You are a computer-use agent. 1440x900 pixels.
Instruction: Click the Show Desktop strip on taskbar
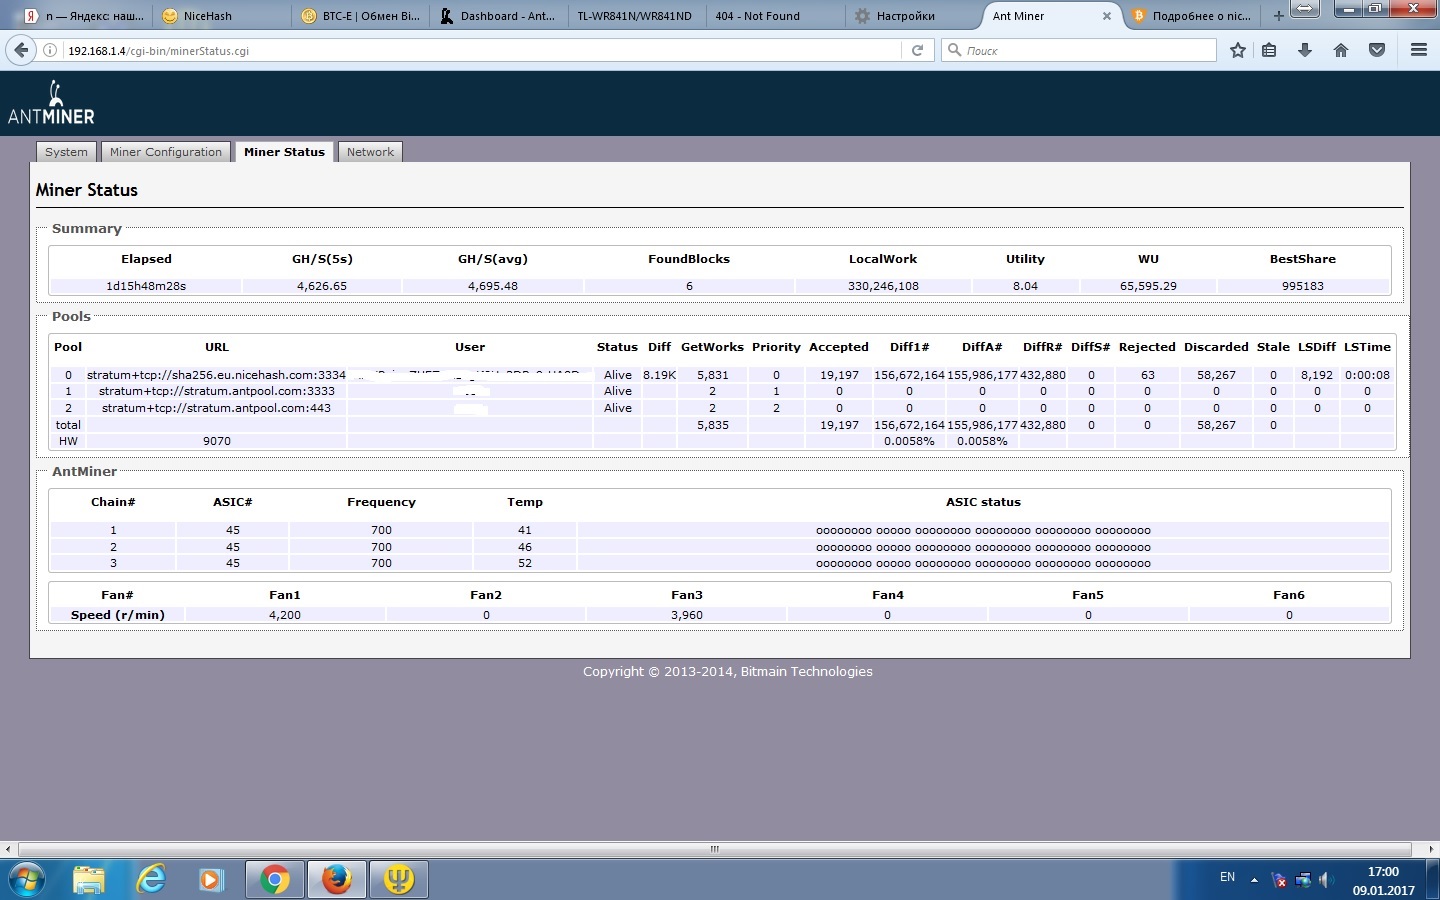pos(1433,880)
